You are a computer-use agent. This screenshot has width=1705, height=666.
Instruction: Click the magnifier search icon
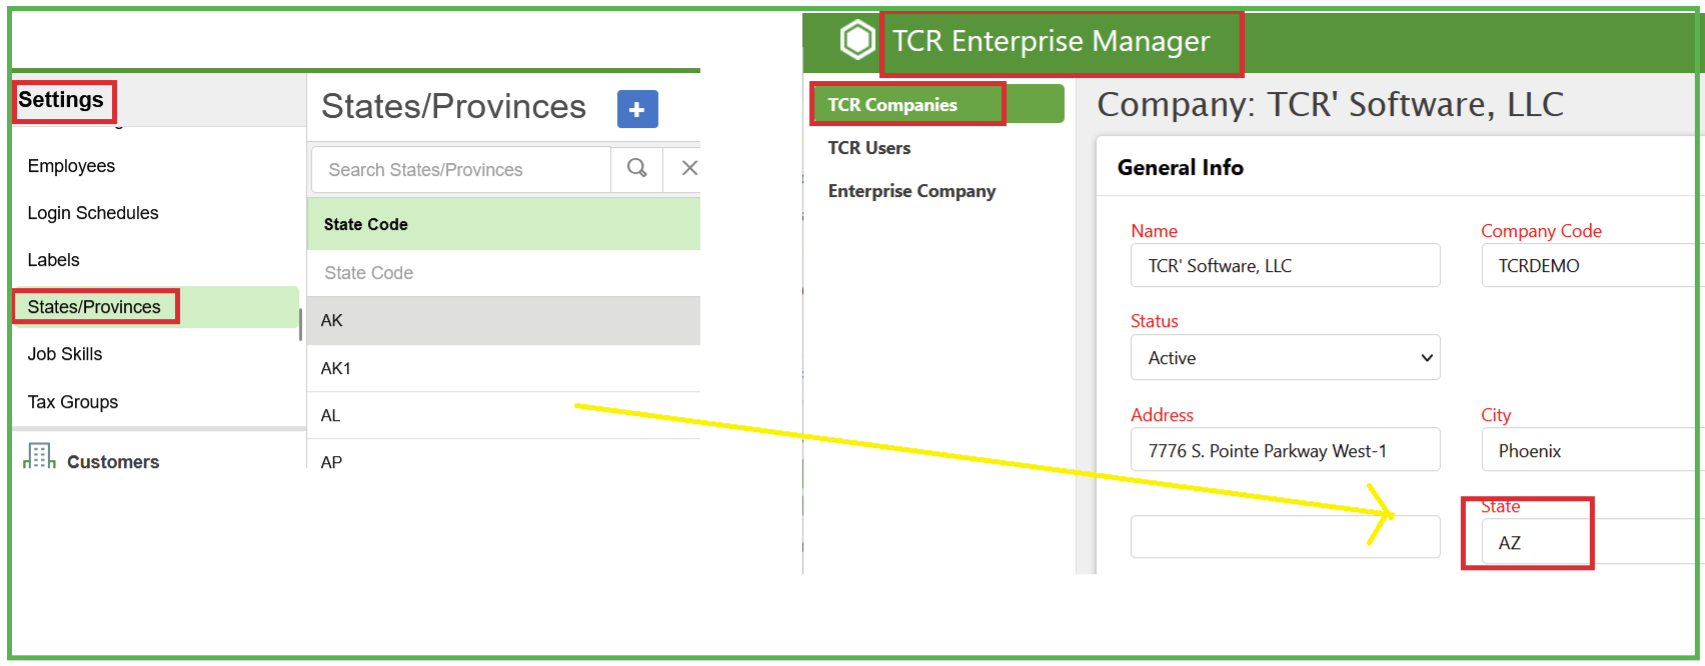(637, 169)
